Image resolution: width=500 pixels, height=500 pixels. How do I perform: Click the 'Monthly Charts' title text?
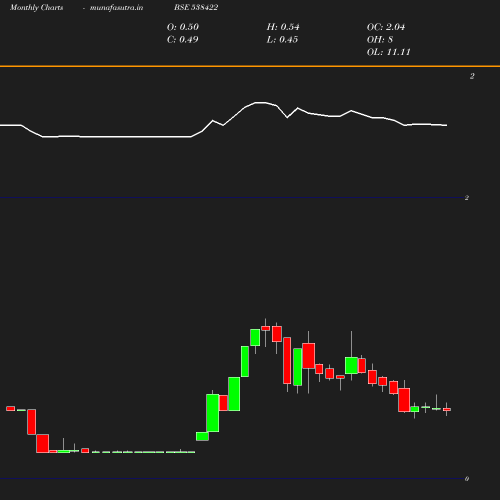pos(36,7)
